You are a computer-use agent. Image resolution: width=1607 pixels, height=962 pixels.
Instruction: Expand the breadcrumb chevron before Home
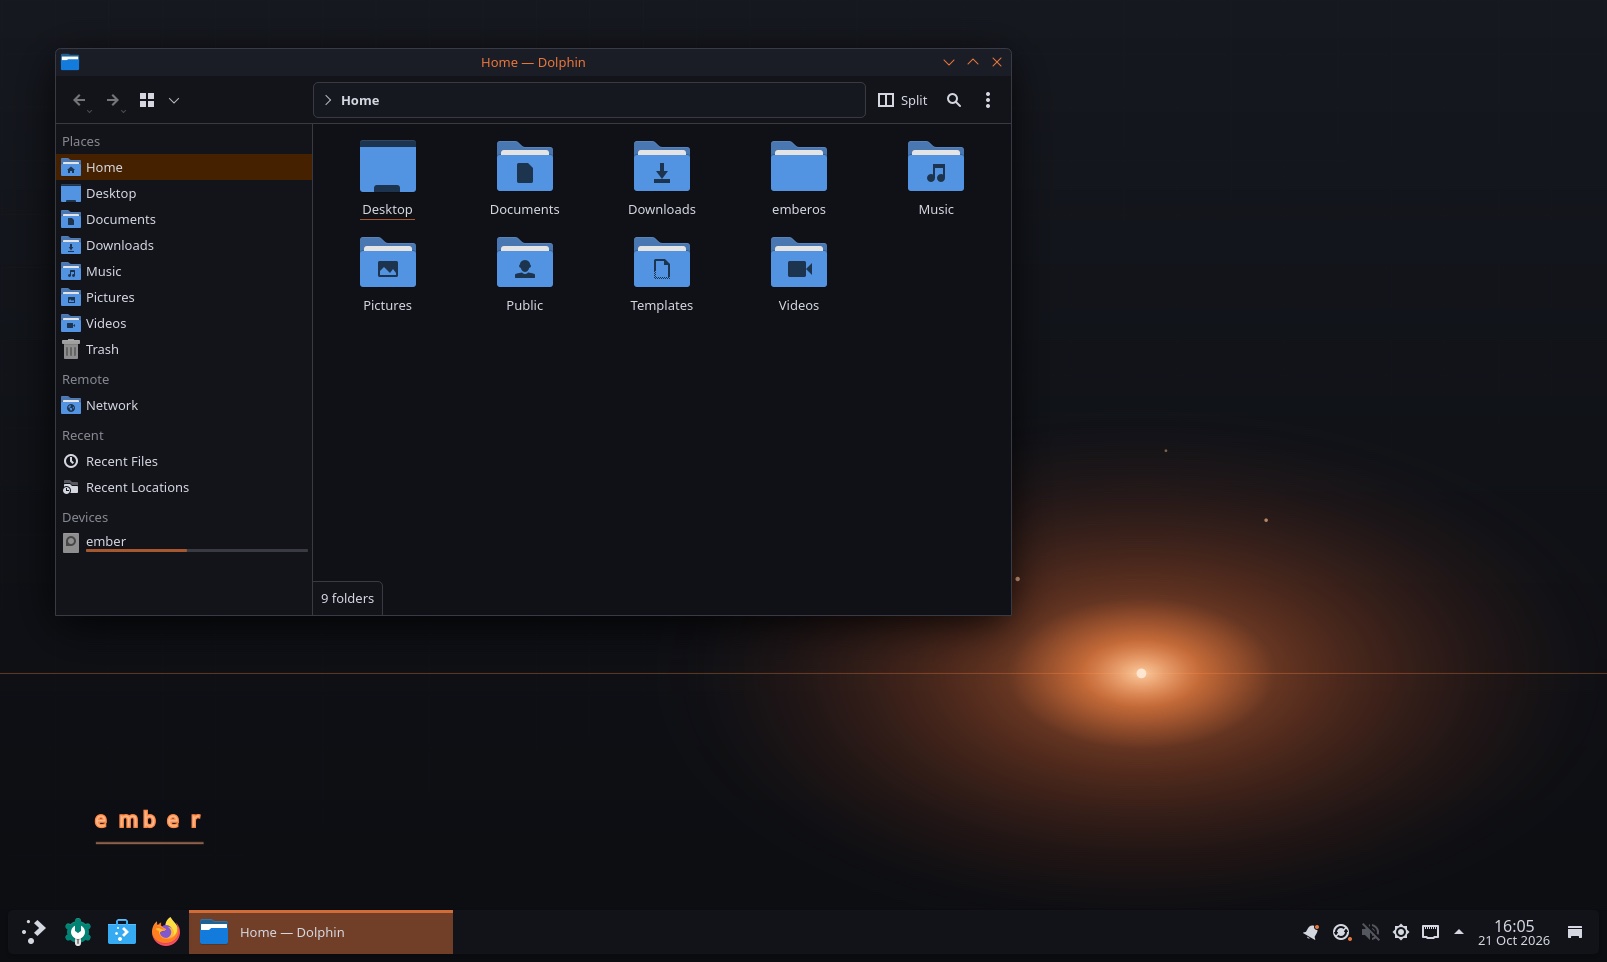pyautogui.click(x=328, y=100)
